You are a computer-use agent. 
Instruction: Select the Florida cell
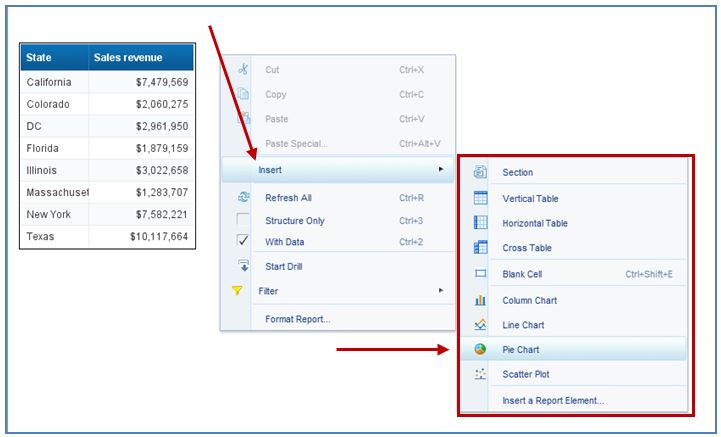[54, 148]
